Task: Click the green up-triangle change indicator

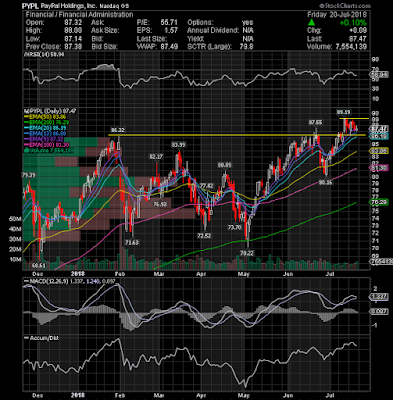Action: (x=311, y=22)
